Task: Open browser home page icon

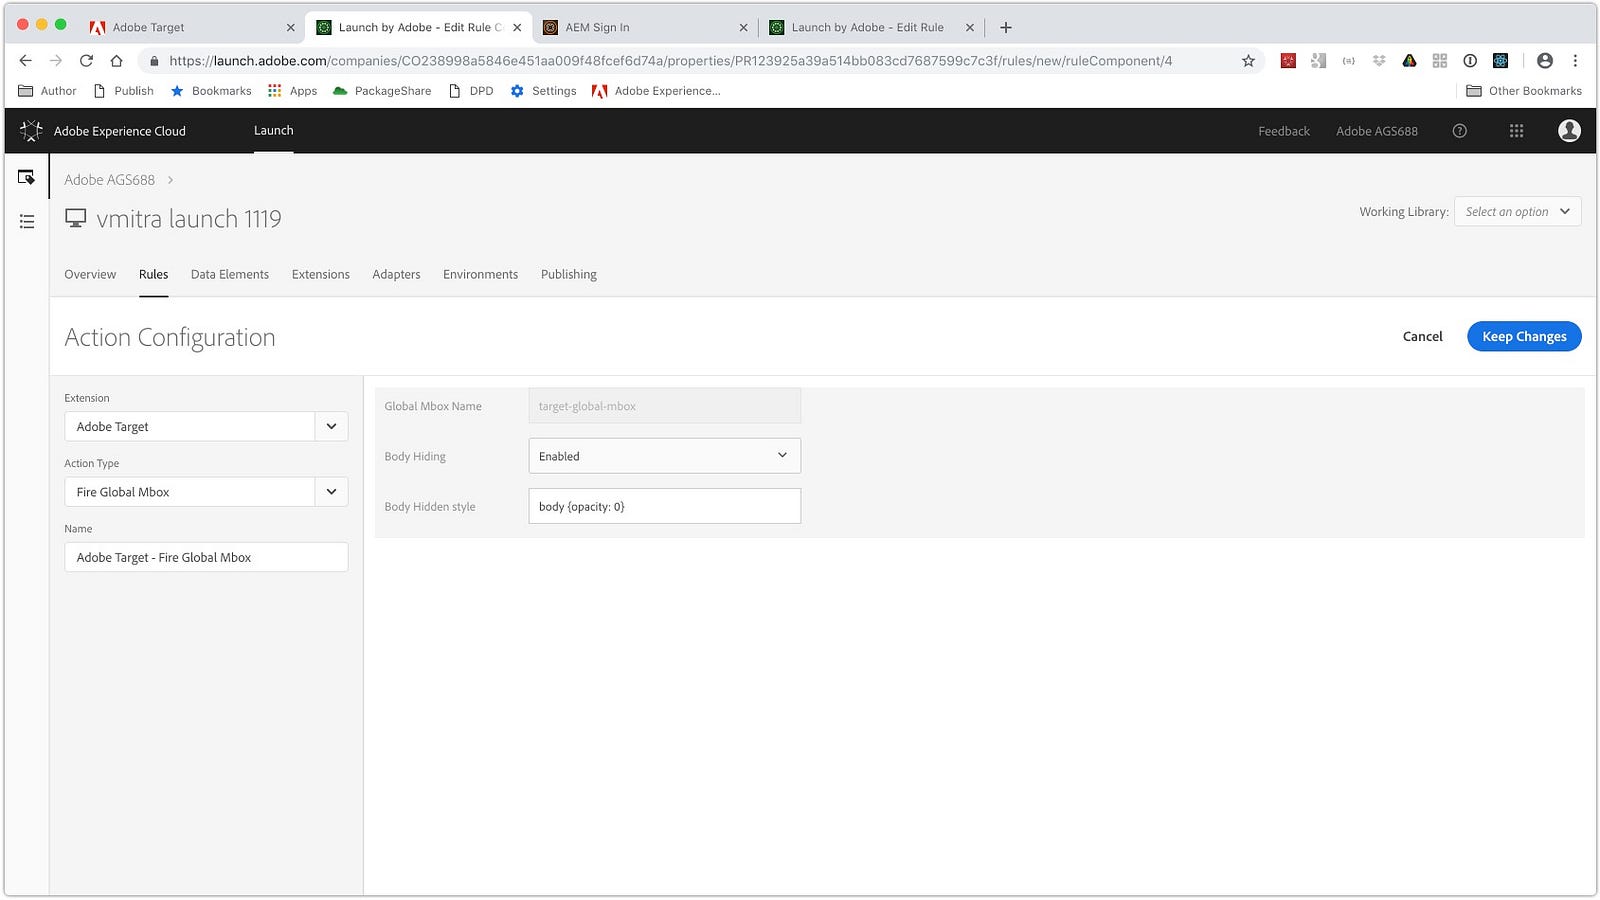Action: (116, 61)
